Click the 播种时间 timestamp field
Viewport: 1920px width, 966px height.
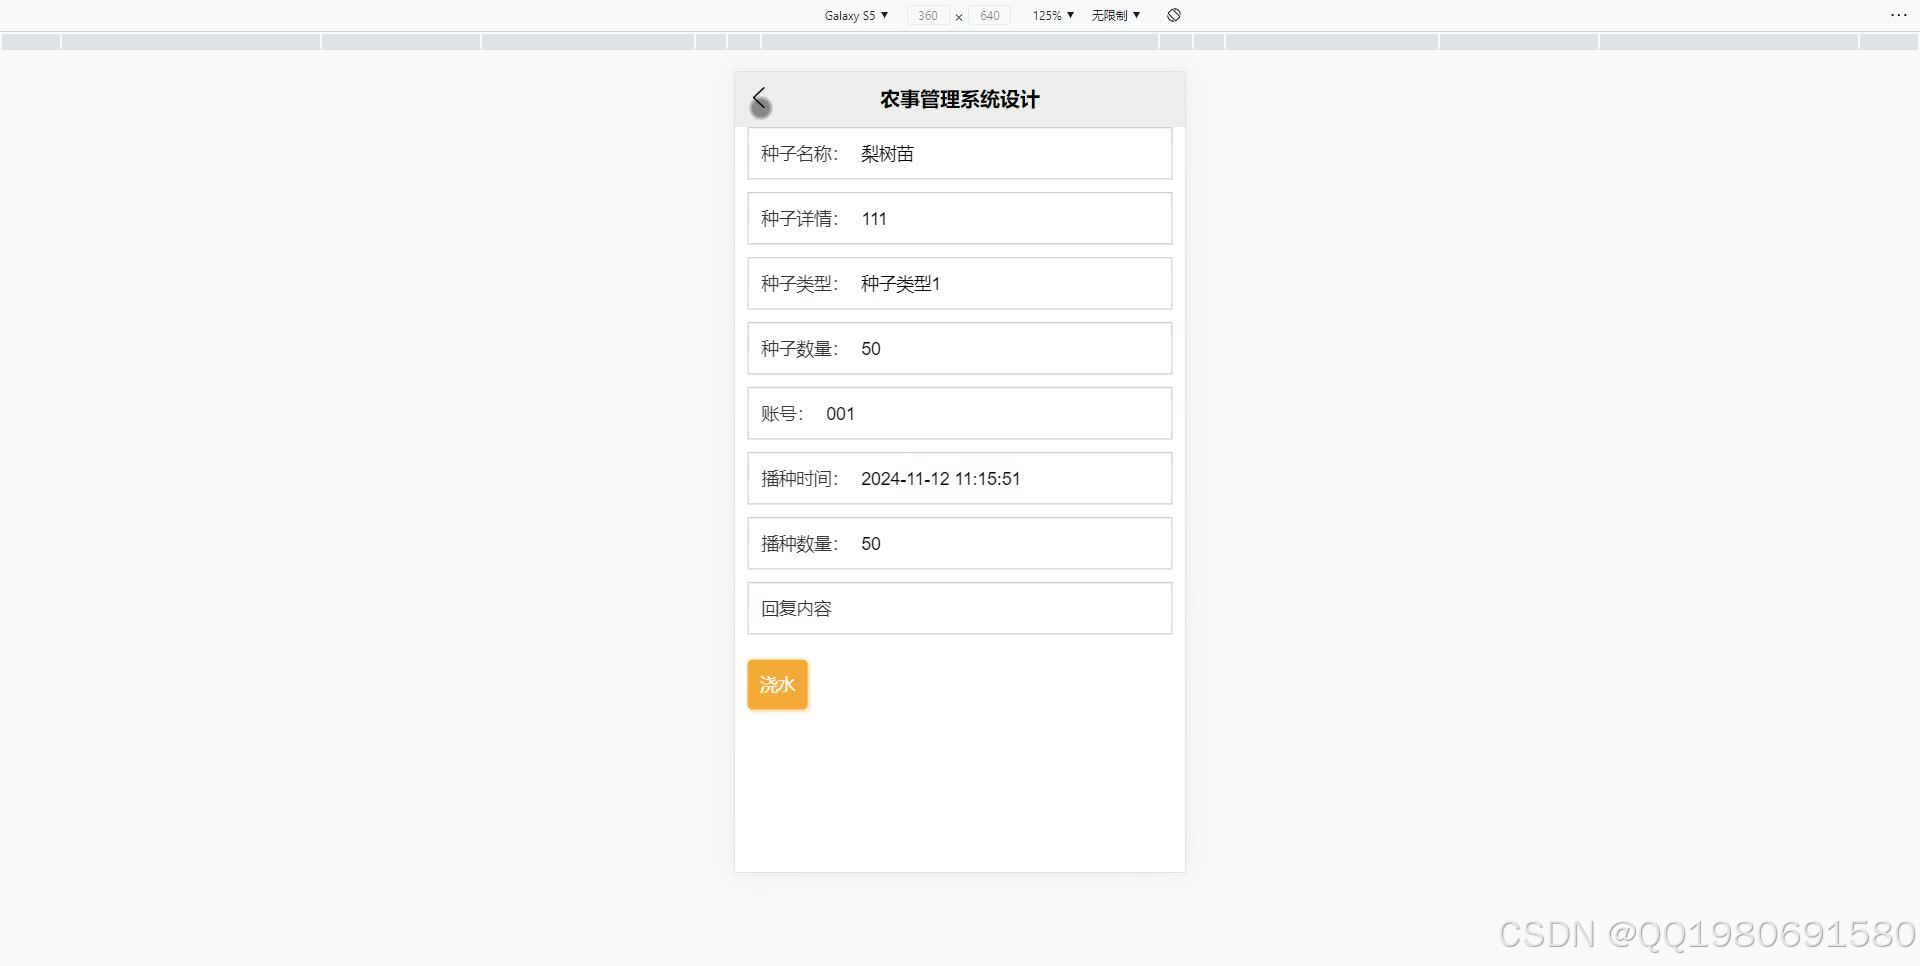point(959,478)
